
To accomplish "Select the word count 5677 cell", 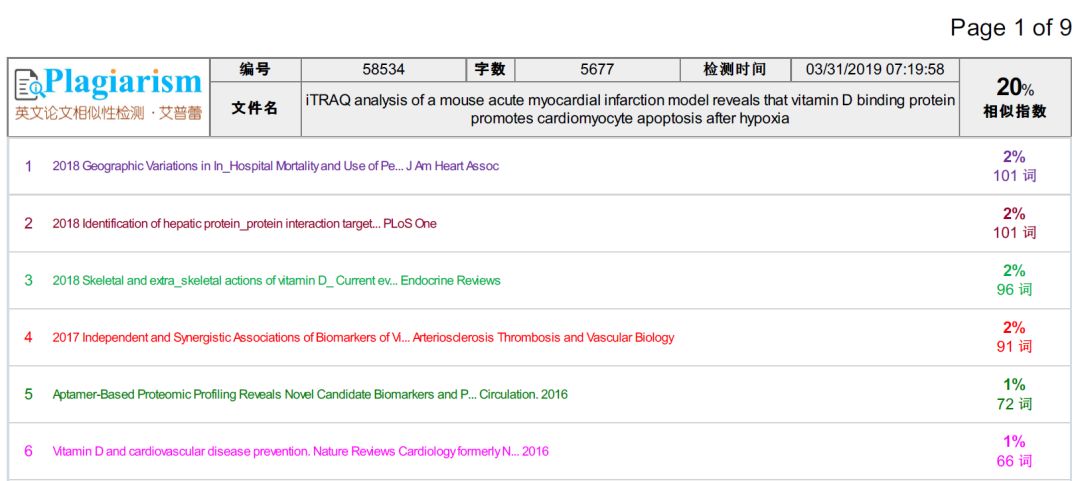I will pos(597,69).
